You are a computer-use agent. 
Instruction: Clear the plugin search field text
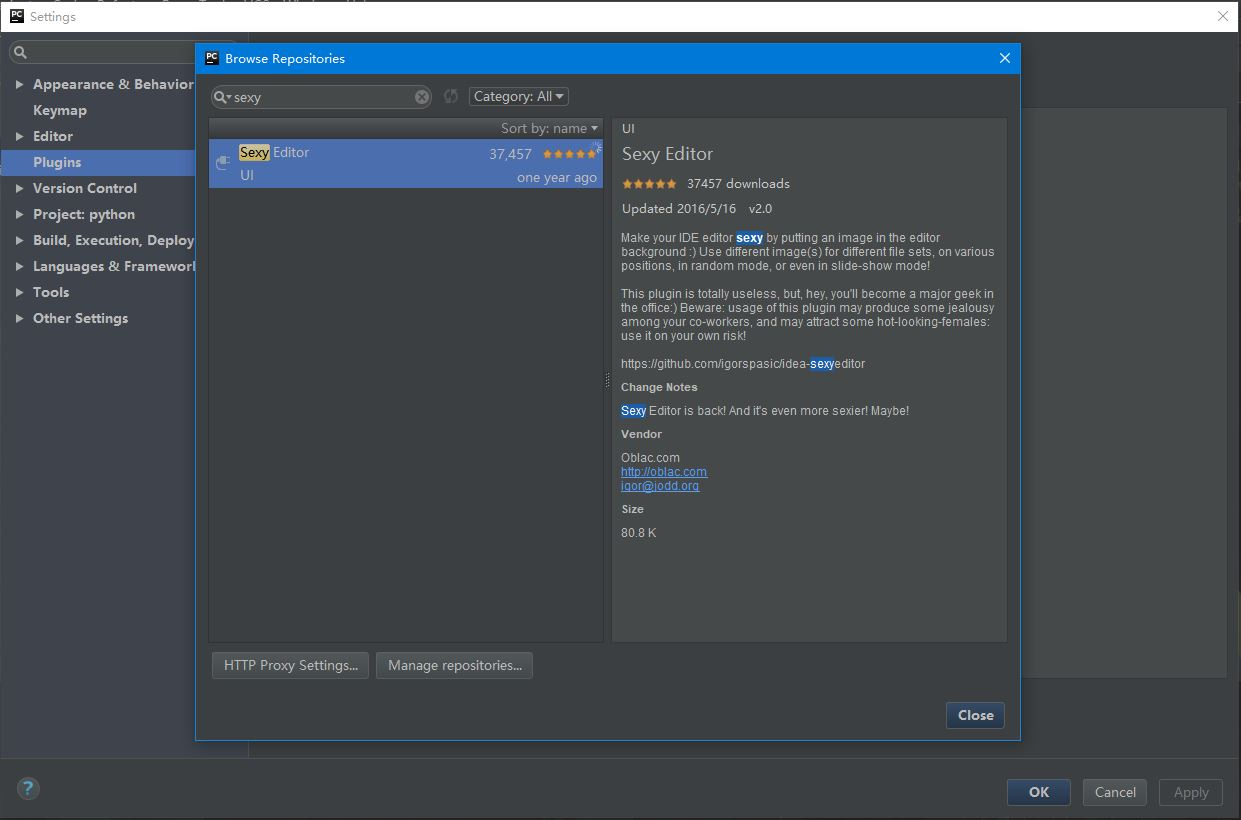coord(422,97)
